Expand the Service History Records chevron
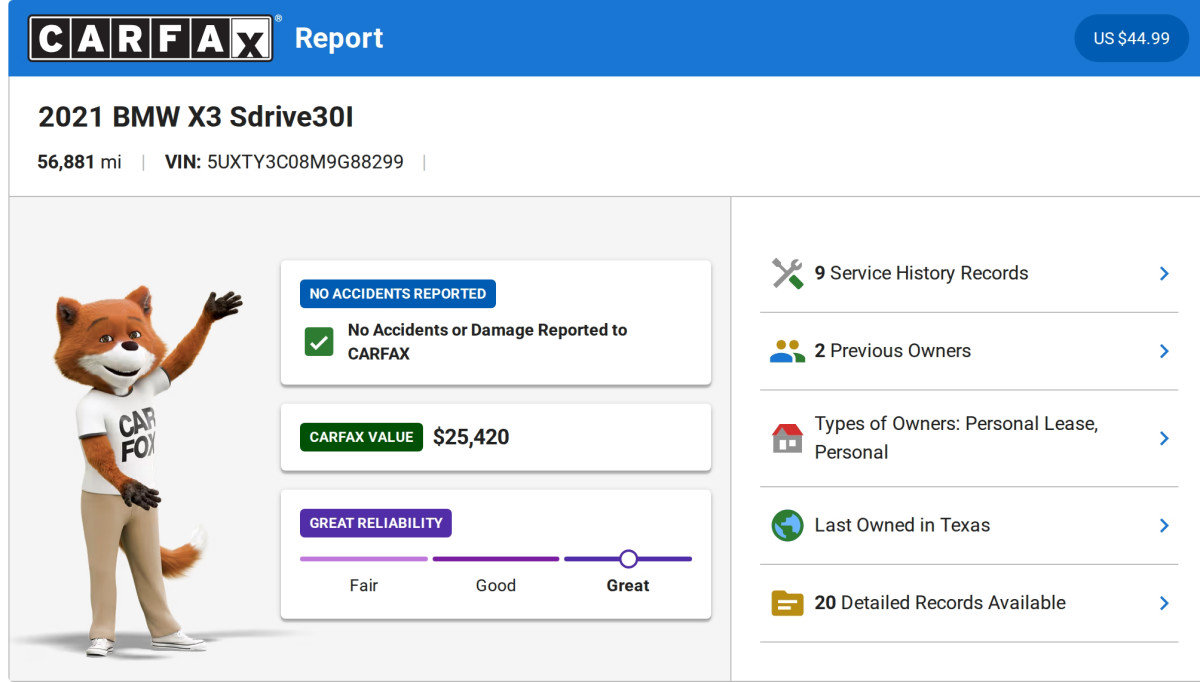This screenshot has height=682, width=1200. [1164, 273]
